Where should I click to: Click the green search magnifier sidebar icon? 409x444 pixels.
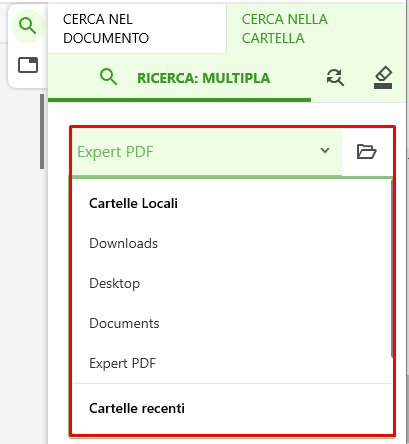[x=28, y=26]
